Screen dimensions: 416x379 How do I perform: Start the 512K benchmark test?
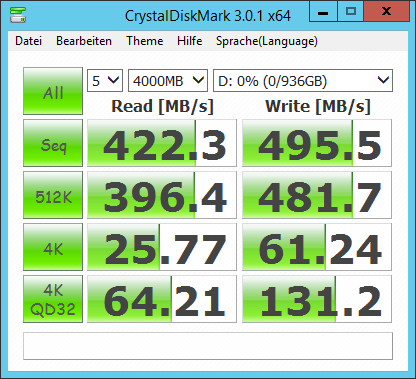53,195
